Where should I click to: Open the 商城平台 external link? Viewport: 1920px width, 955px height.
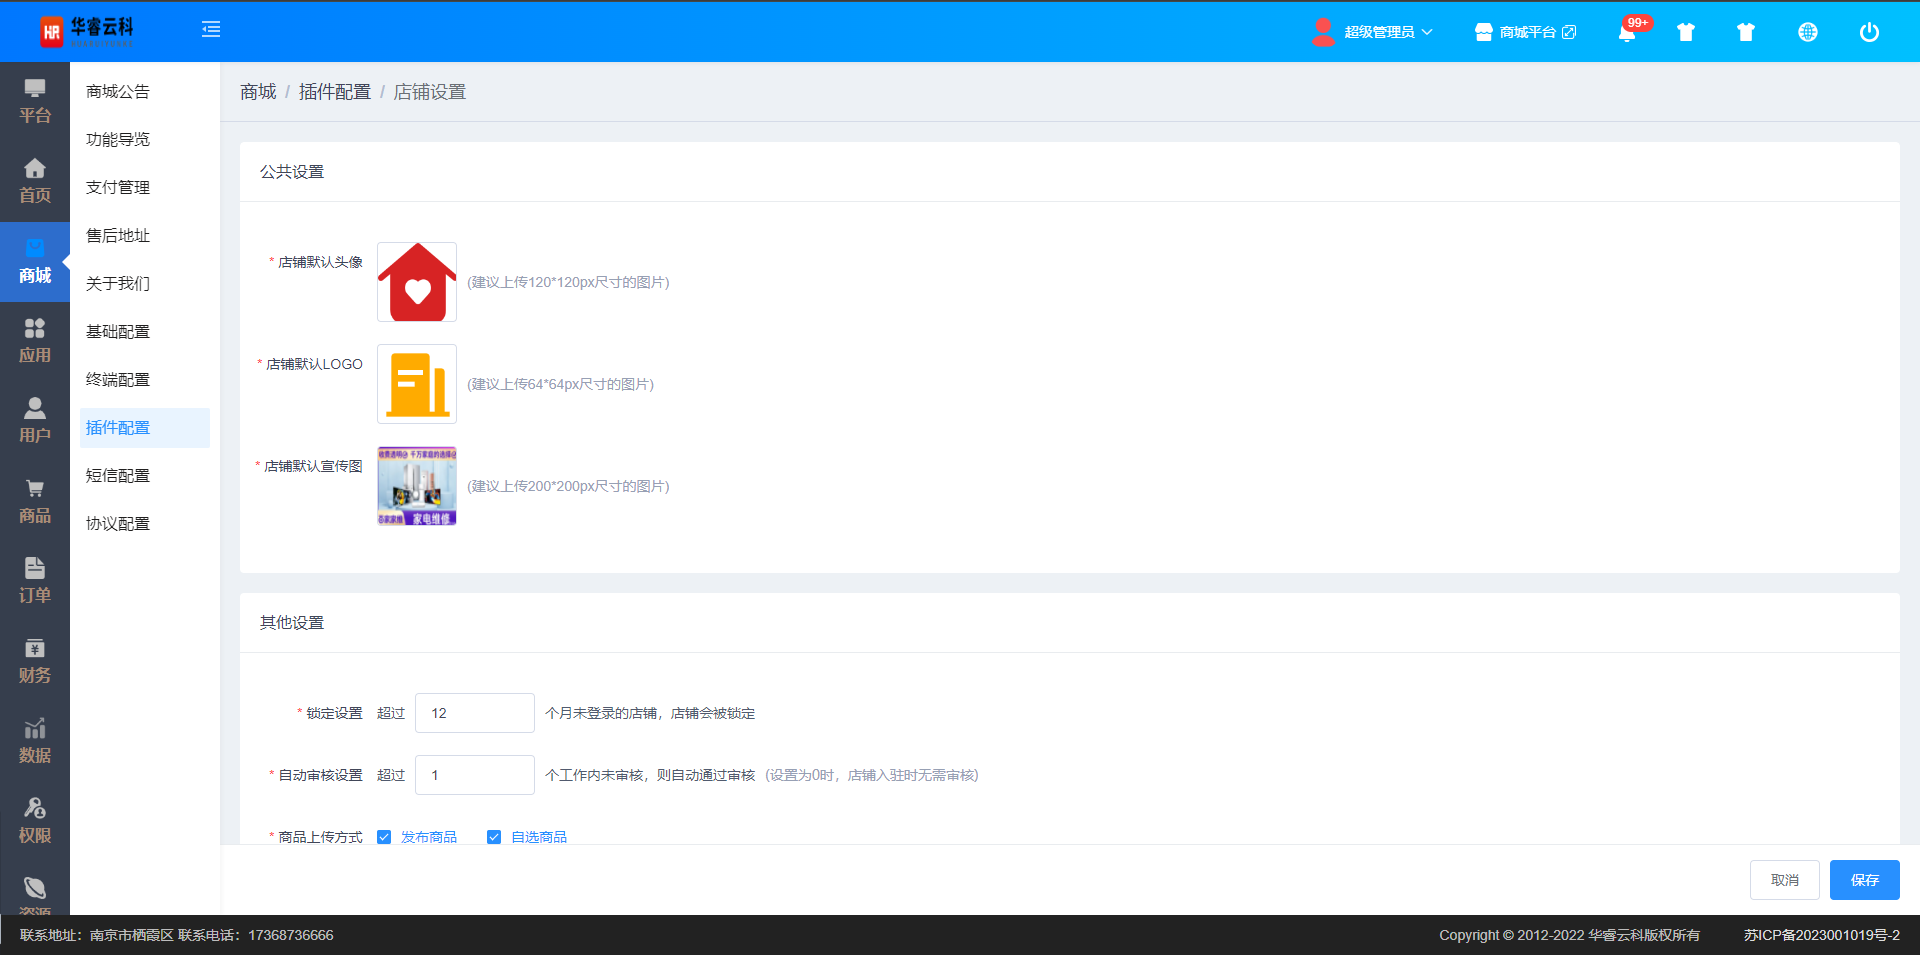(x=1526, y=32)
